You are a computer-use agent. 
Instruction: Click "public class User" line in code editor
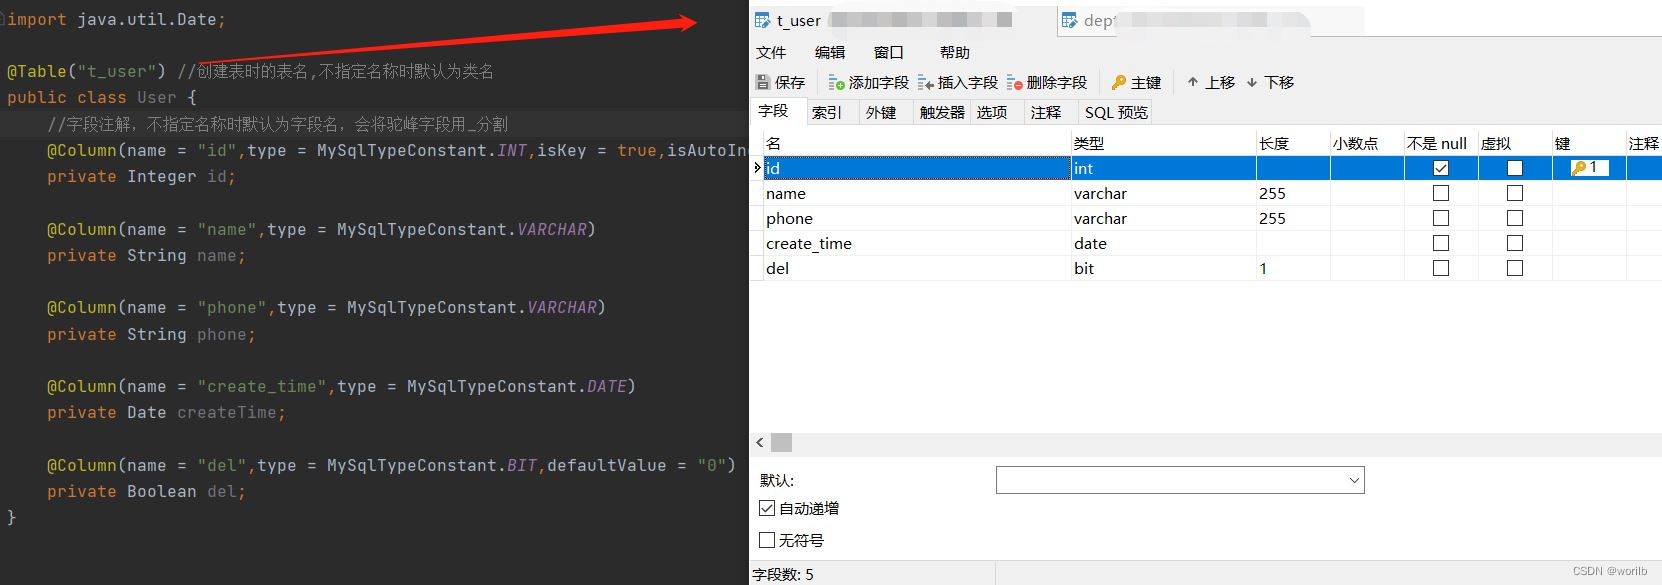(102, 97)
